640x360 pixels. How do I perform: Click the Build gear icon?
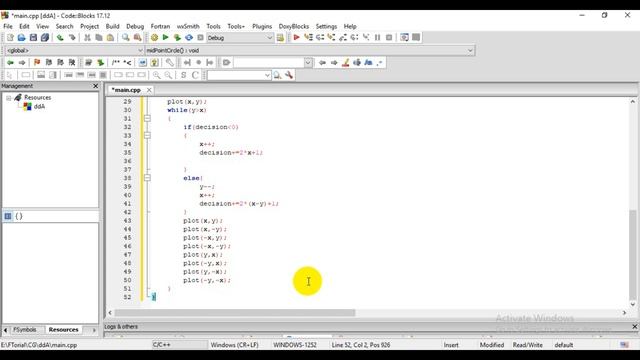(x=154, y=38)
